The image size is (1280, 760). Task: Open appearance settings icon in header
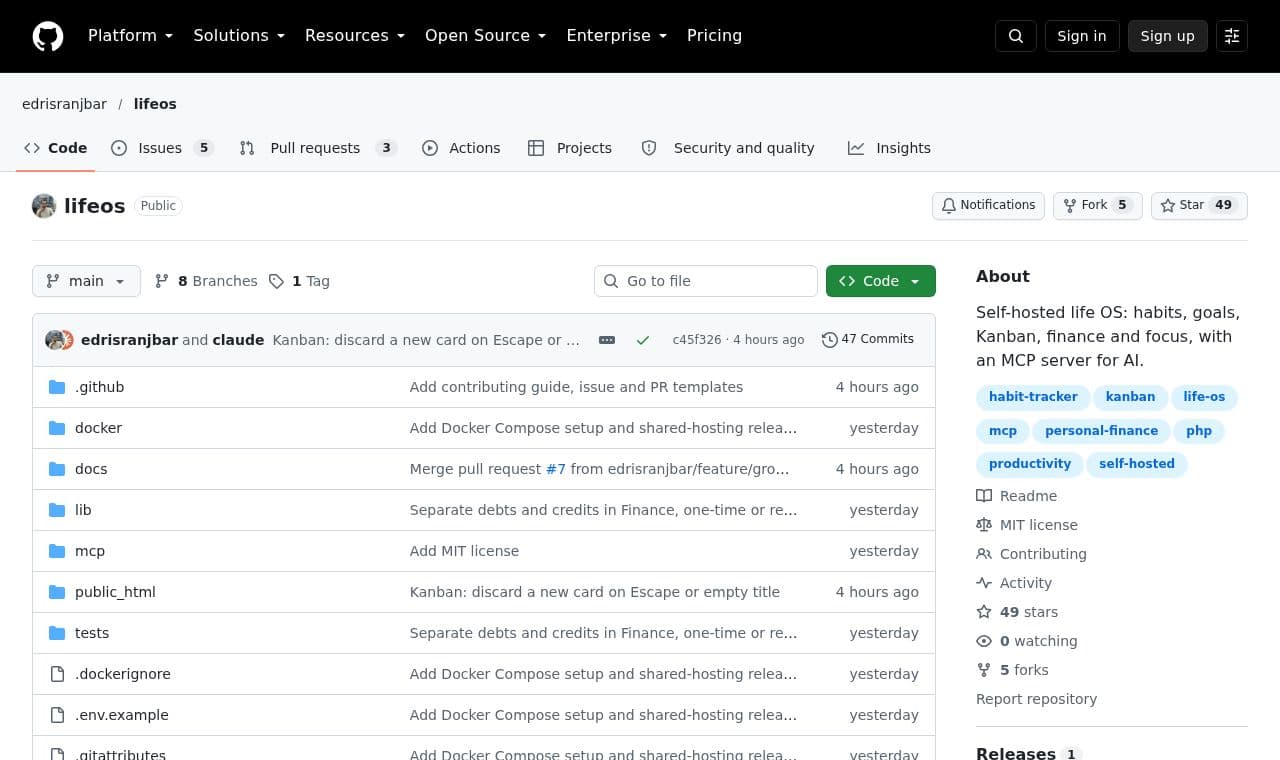[1232, 36]
